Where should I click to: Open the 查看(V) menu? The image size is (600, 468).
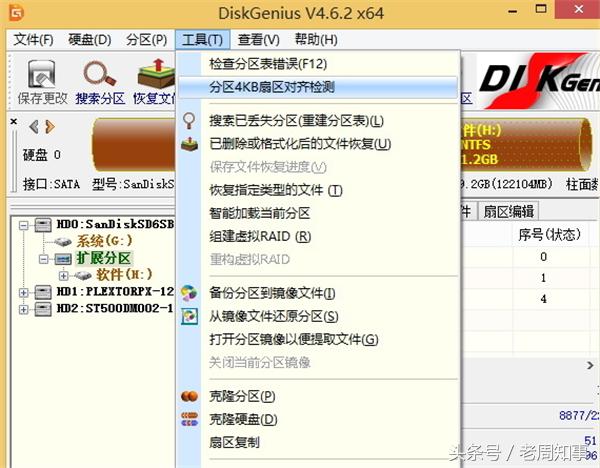point(259,39)
